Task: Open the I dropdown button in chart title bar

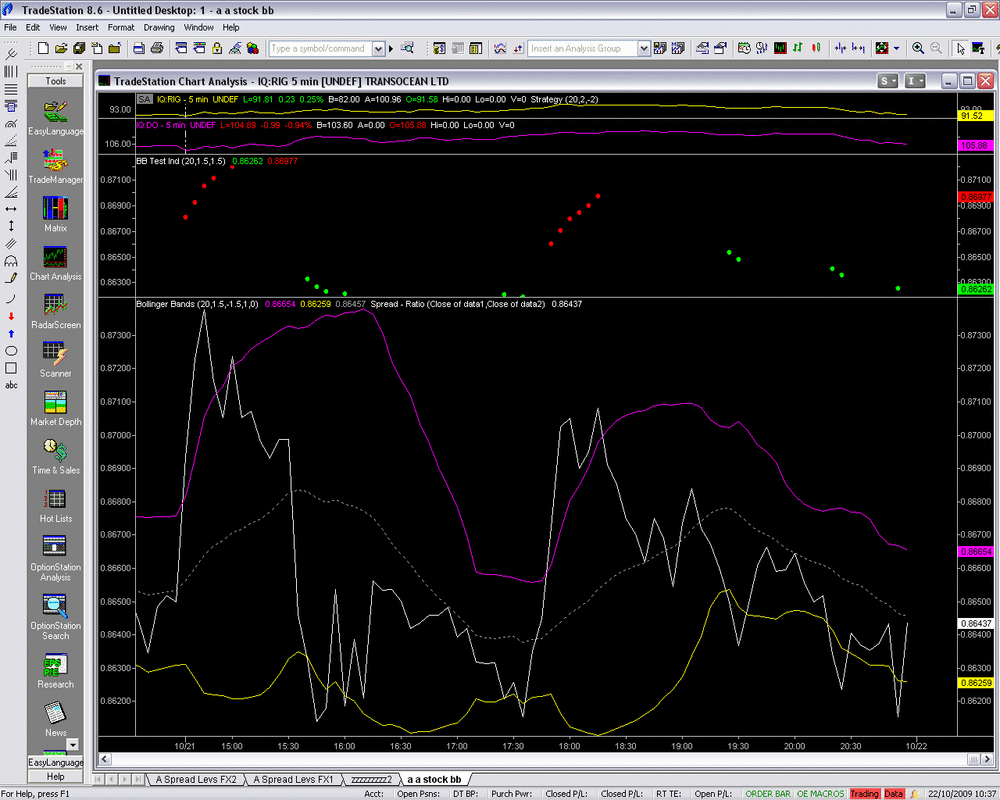Action: (x=915, y=81)
